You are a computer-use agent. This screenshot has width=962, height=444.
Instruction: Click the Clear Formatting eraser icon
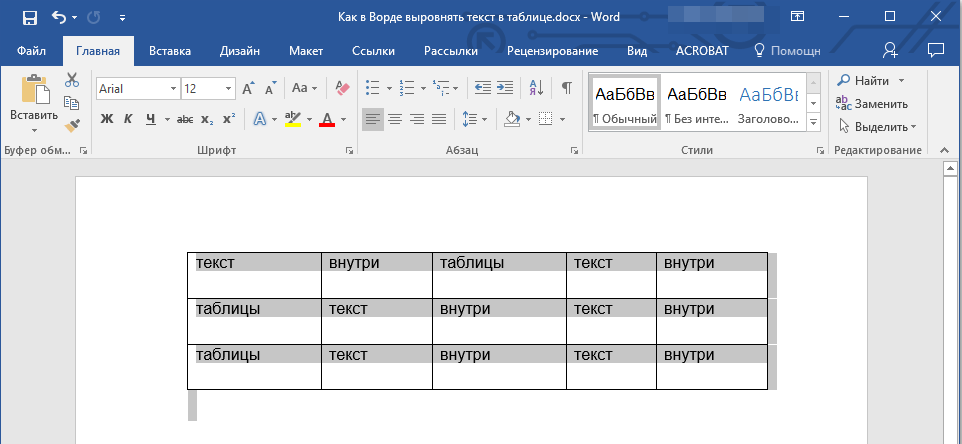point(343,88)
